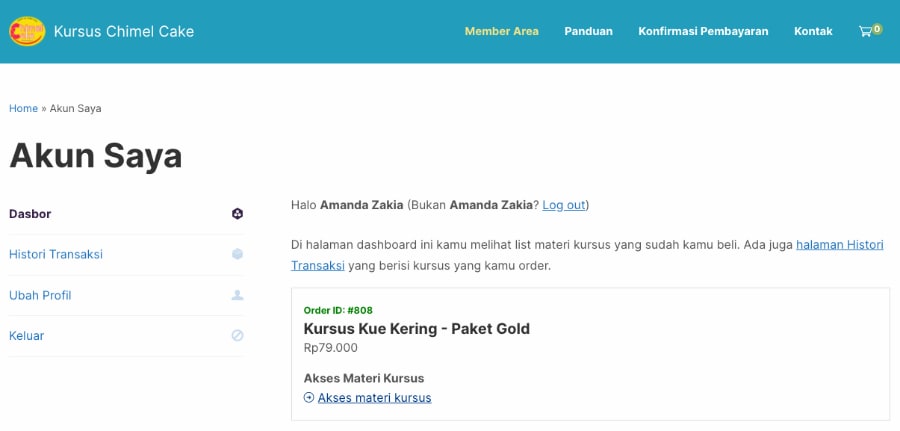Screen dimensions: 900x431
Task: Click the Log out link
Action: [x=564, y=205]
